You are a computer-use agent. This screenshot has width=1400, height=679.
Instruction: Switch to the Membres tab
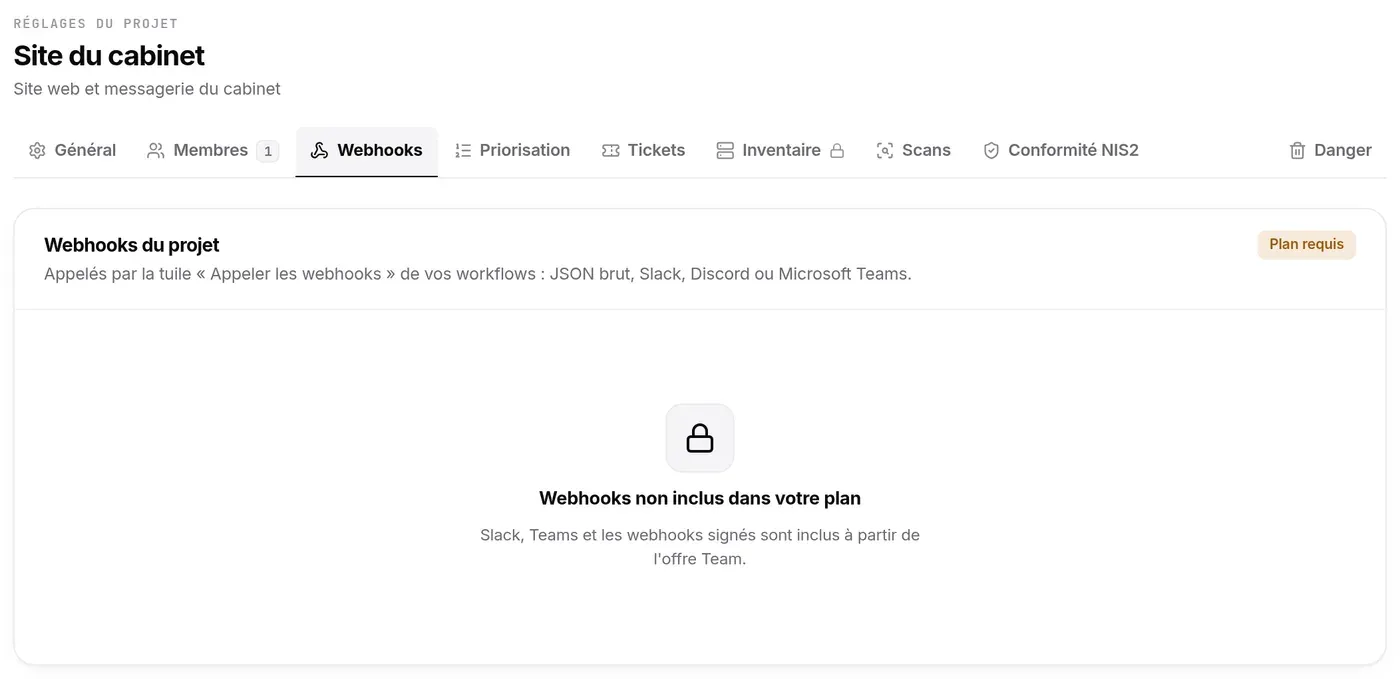point(213,151)
